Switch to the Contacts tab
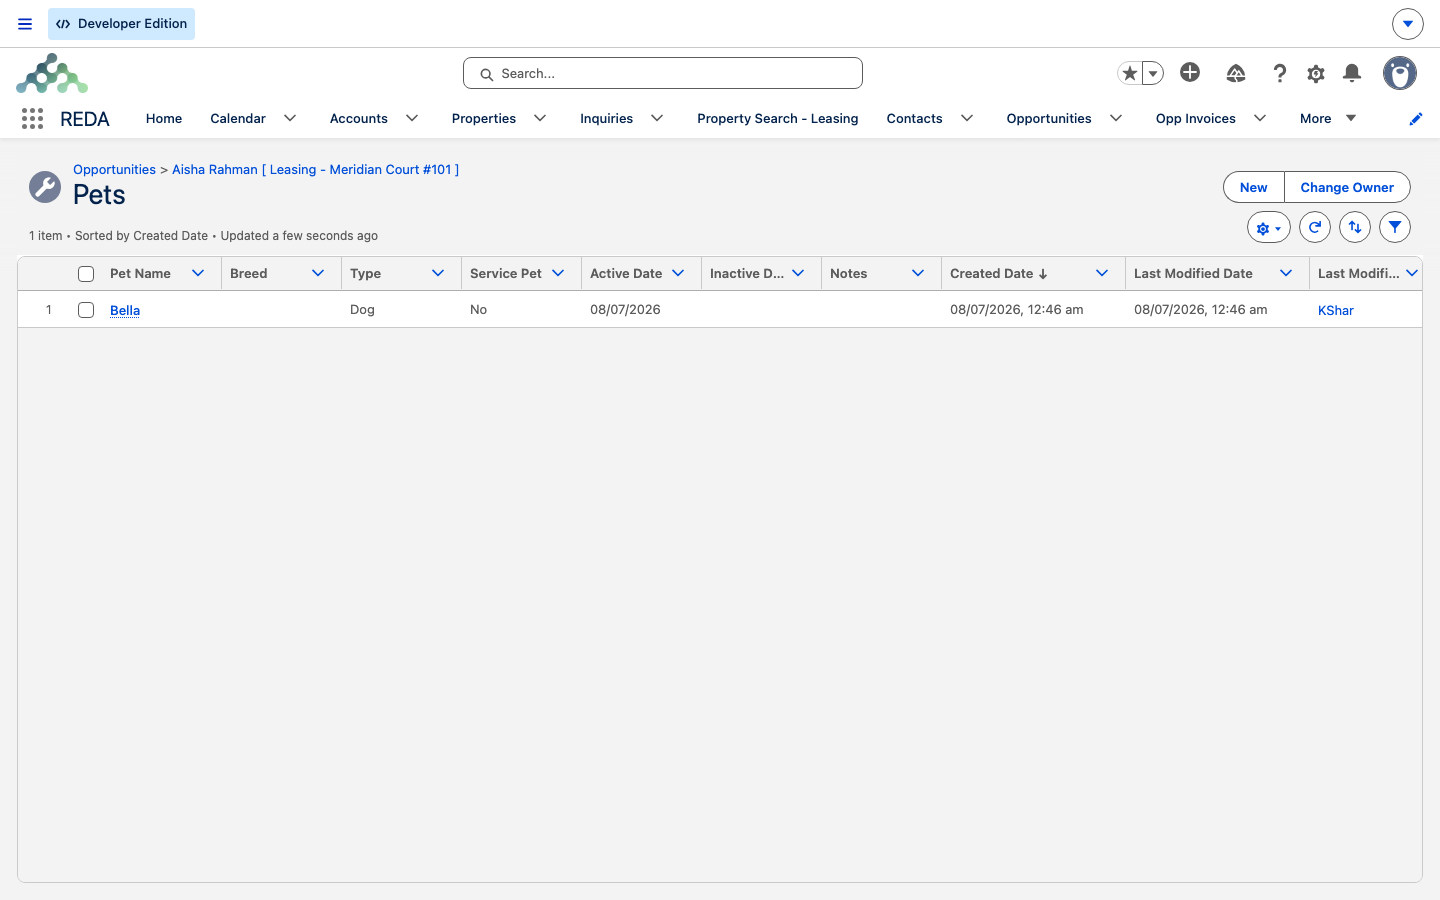This screenshot has width=1440, height=900. [914, 118]
